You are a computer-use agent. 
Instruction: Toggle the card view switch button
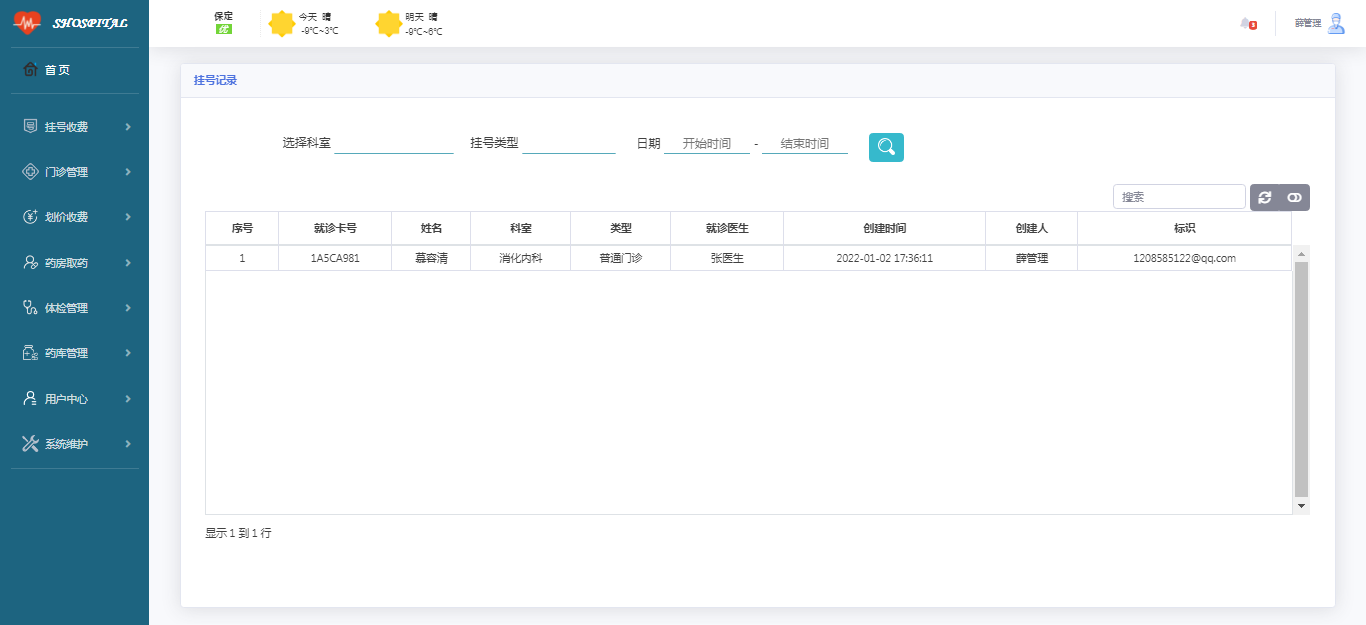(1294, 198)
